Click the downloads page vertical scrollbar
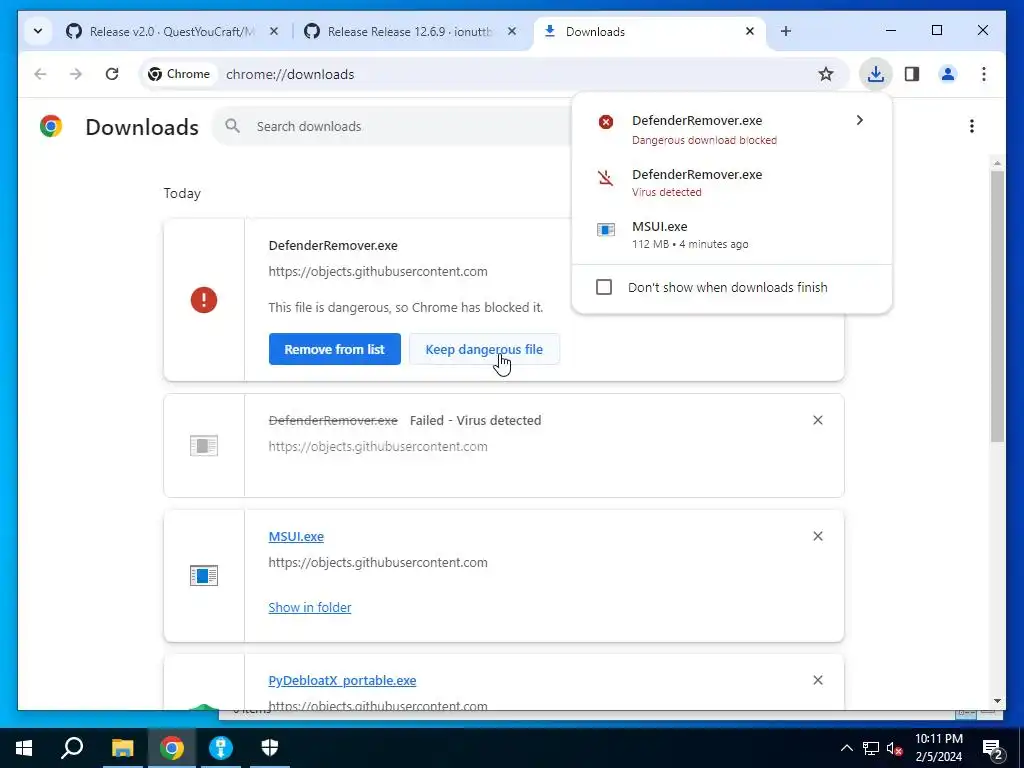 pos(997,307)
